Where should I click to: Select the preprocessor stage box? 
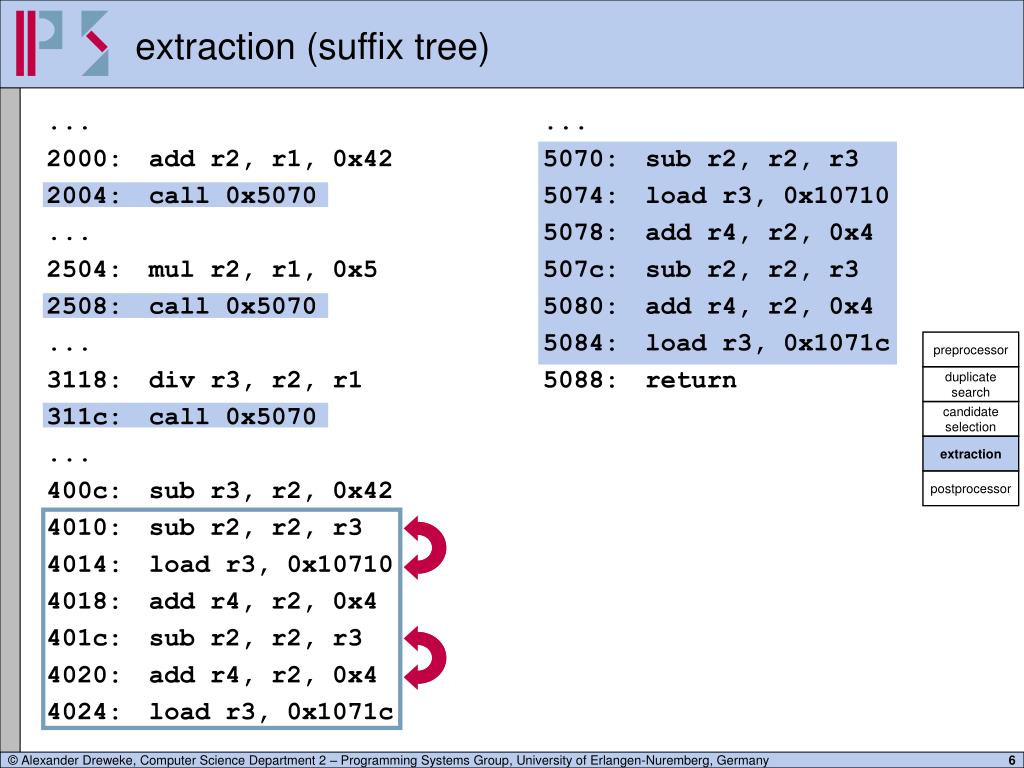pos(970,350)
